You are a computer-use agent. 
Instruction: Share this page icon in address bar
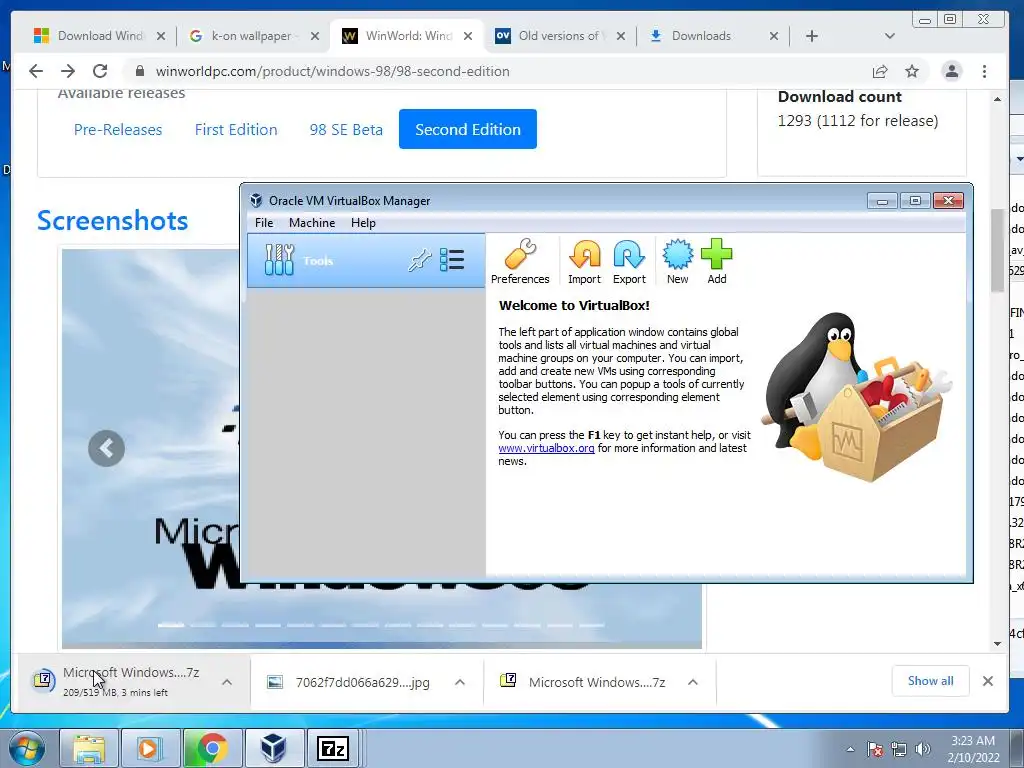click(880, 71)
